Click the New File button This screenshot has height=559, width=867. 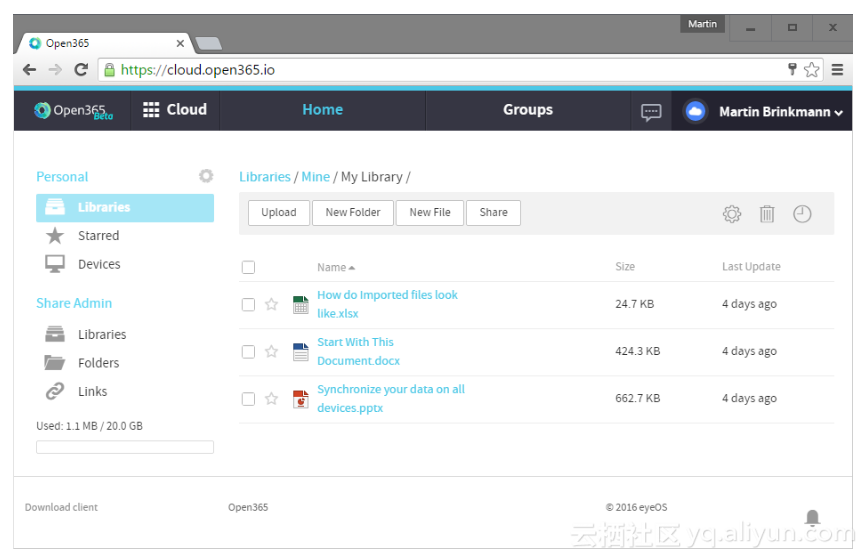(430, 212)
